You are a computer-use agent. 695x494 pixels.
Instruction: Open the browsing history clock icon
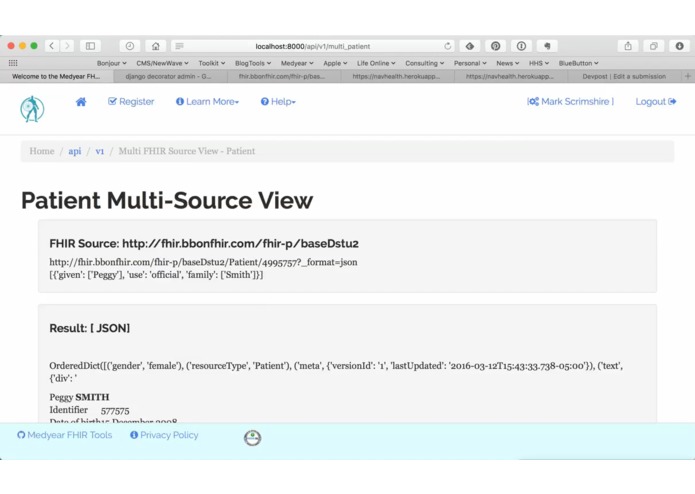pos(129,46)
